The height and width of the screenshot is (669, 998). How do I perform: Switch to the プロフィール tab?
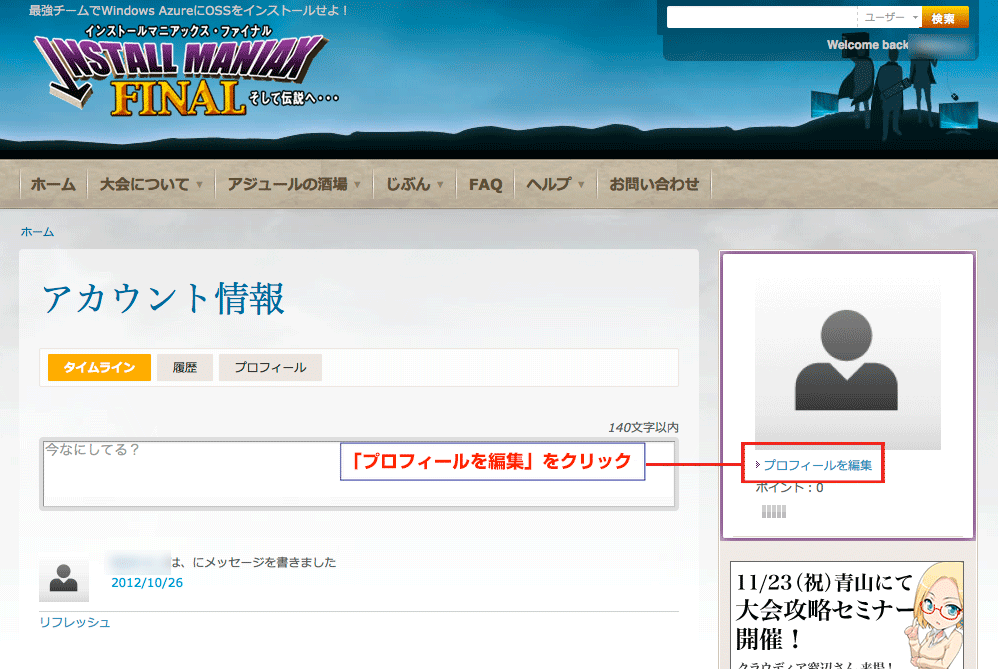[x=270, y=367]
